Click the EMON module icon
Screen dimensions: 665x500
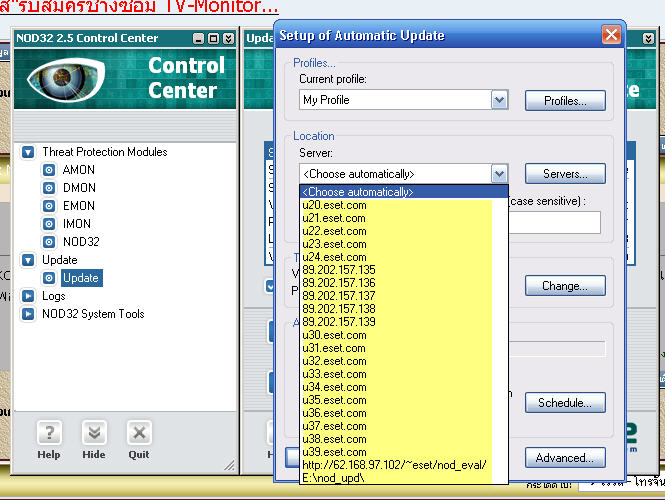point(49,206)
